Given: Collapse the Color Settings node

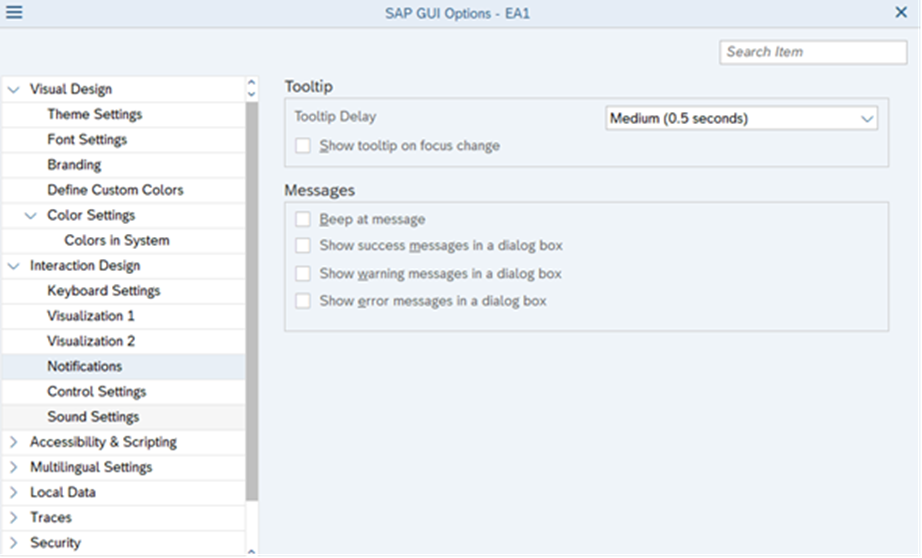Looking at the screenshot, I should 30,215.
